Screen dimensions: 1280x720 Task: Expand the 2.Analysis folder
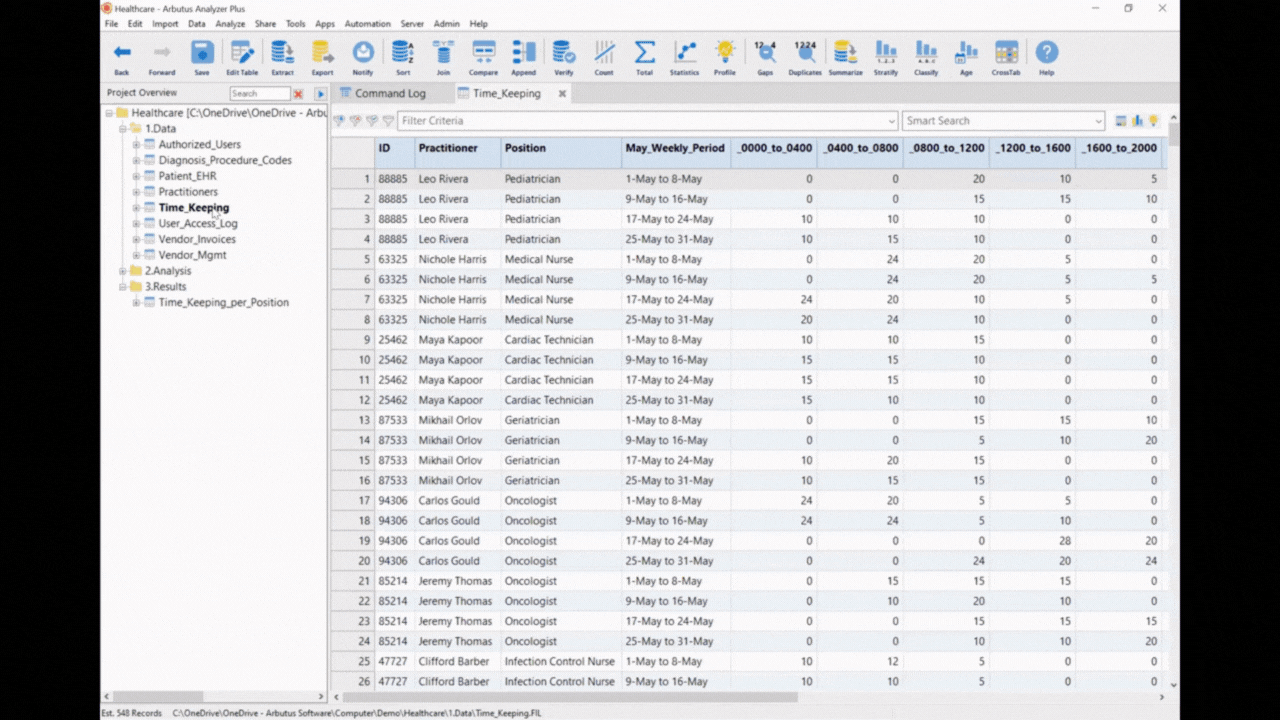point(123,271)
